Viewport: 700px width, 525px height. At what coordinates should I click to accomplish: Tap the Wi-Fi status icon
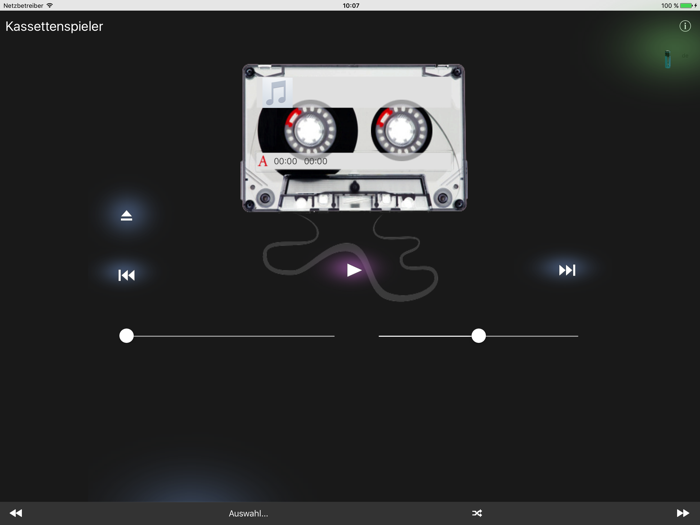click(50, 5)
